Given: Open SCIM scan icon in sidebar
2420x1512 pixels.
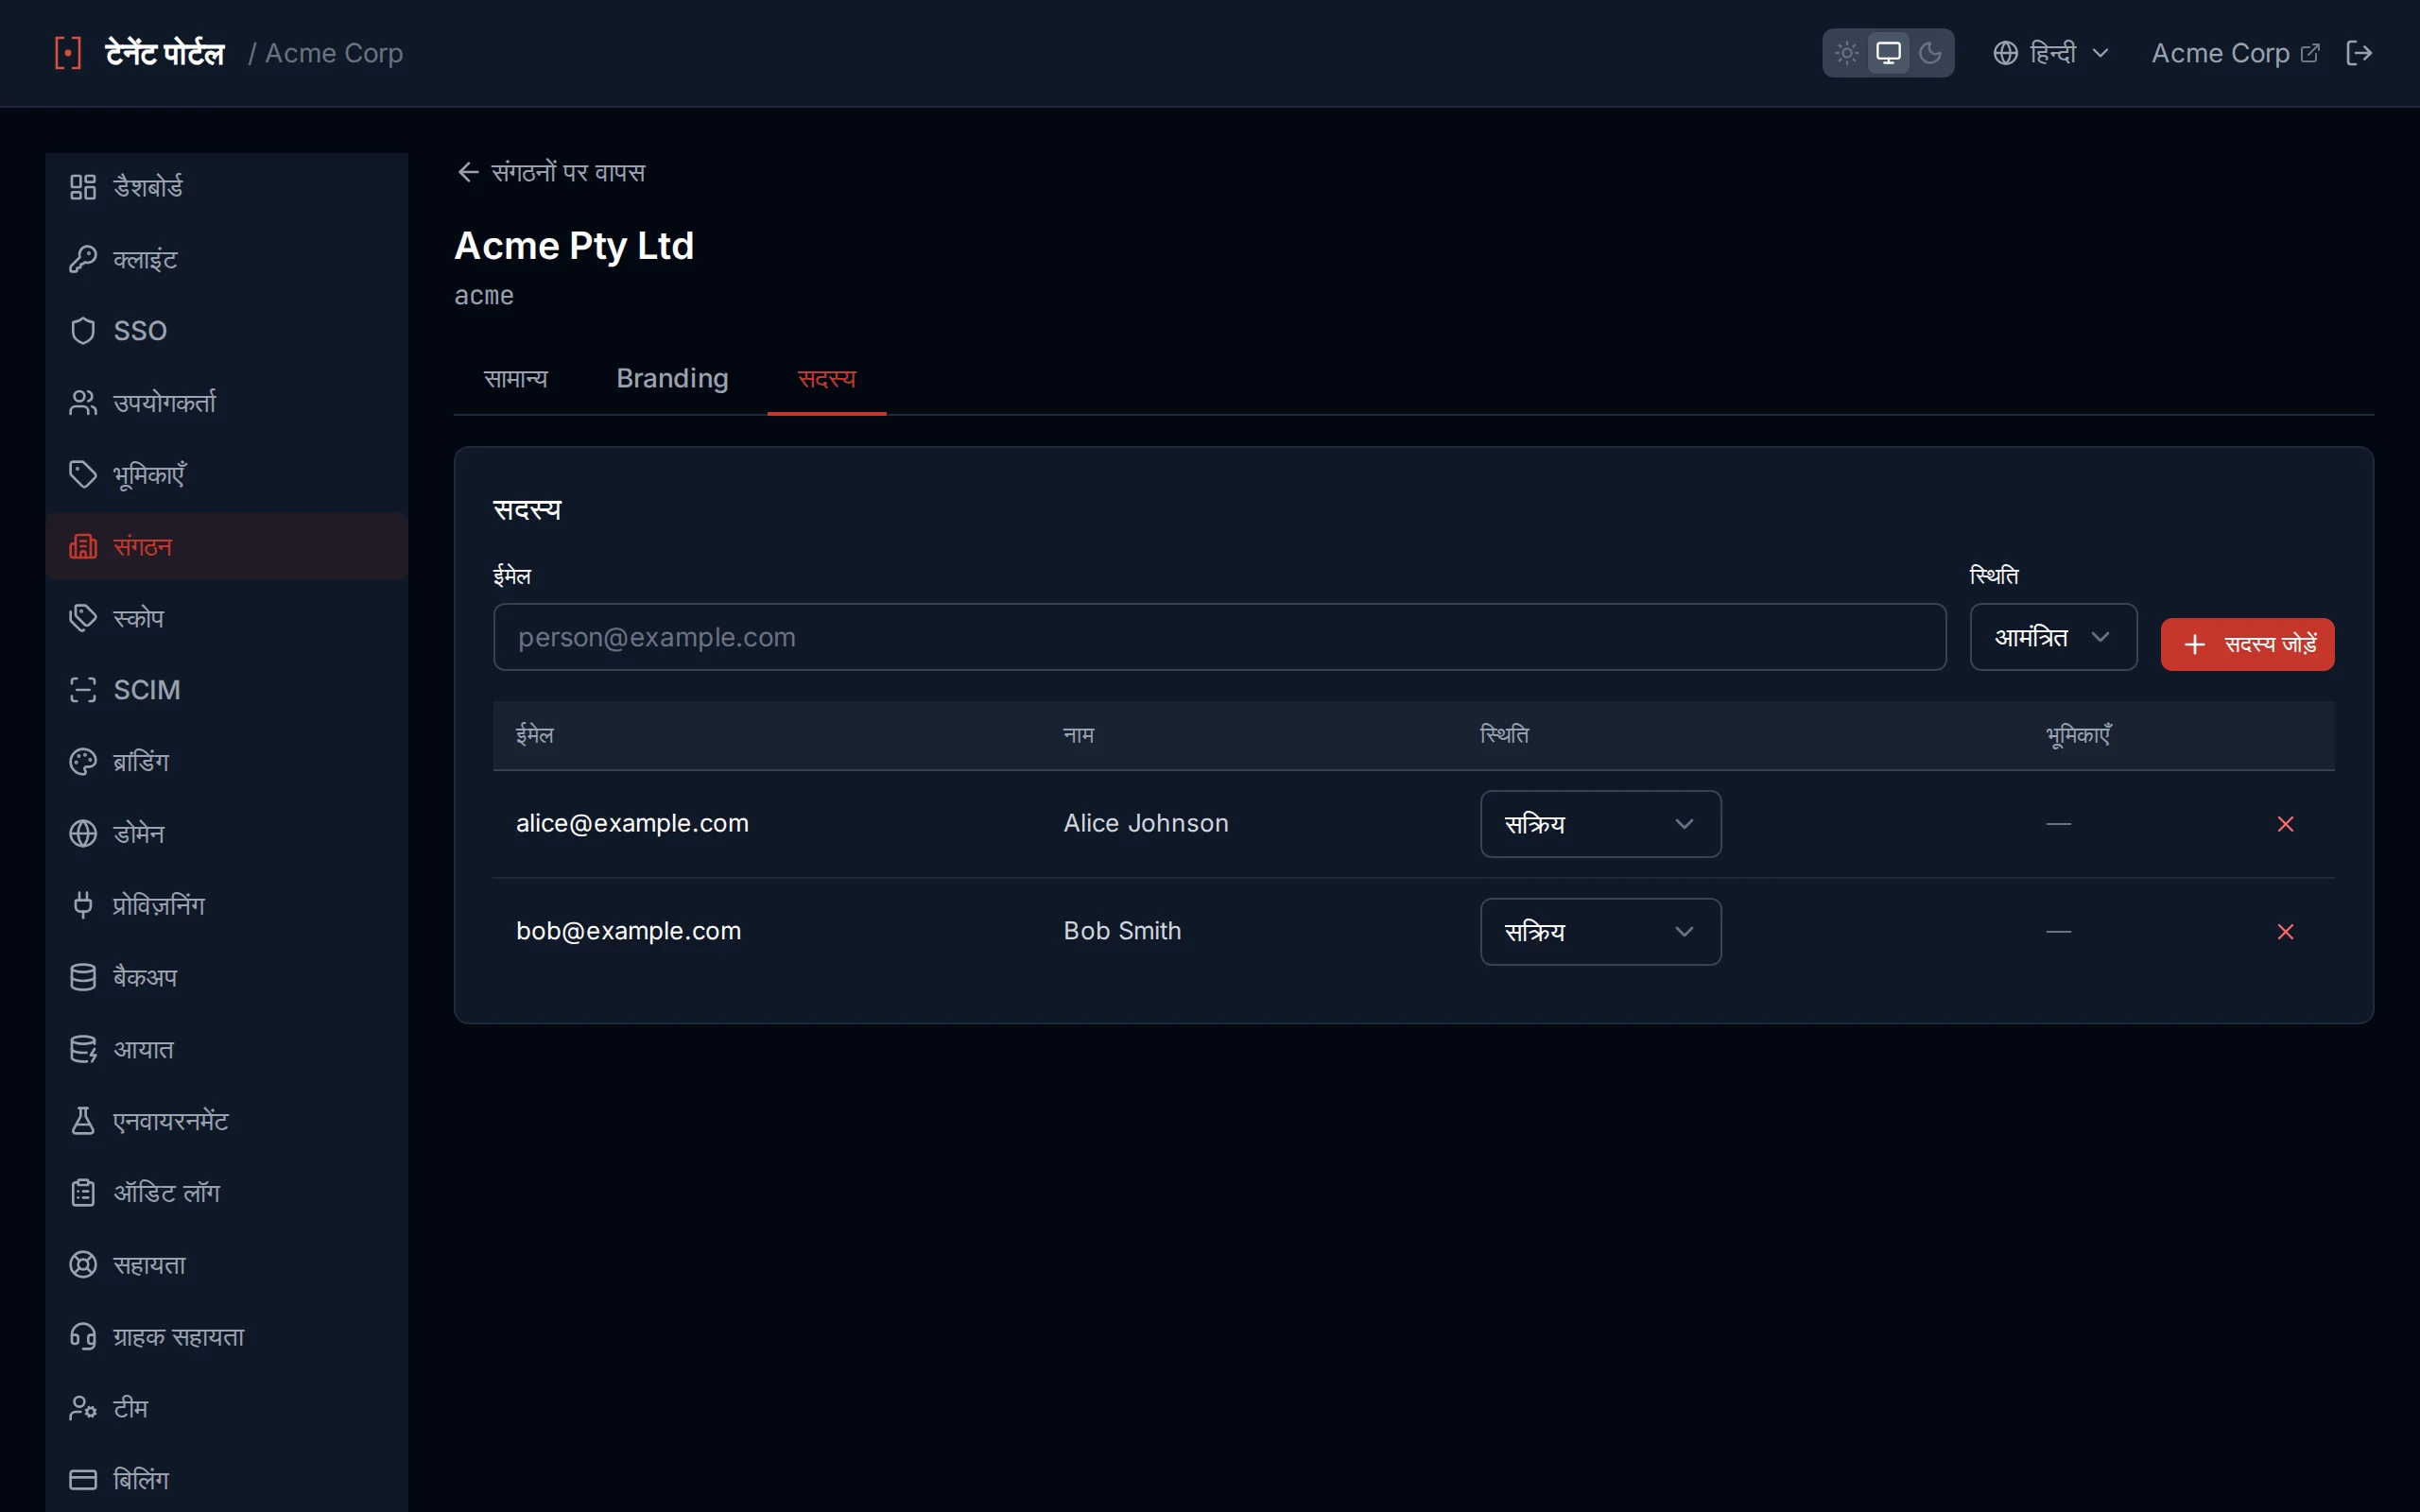Looking at the screenshot, I should point(83,690).
